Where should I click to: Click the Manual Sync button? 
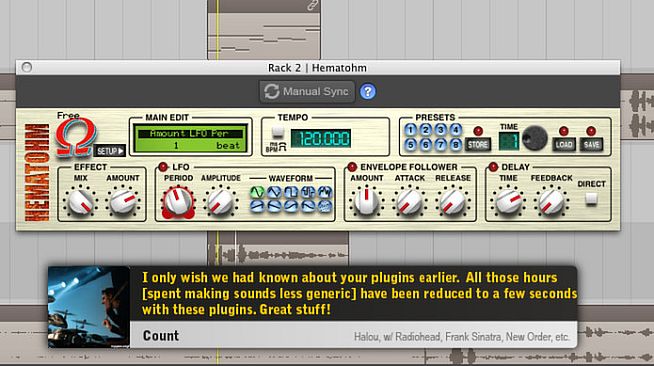click(x=307, y=91)
